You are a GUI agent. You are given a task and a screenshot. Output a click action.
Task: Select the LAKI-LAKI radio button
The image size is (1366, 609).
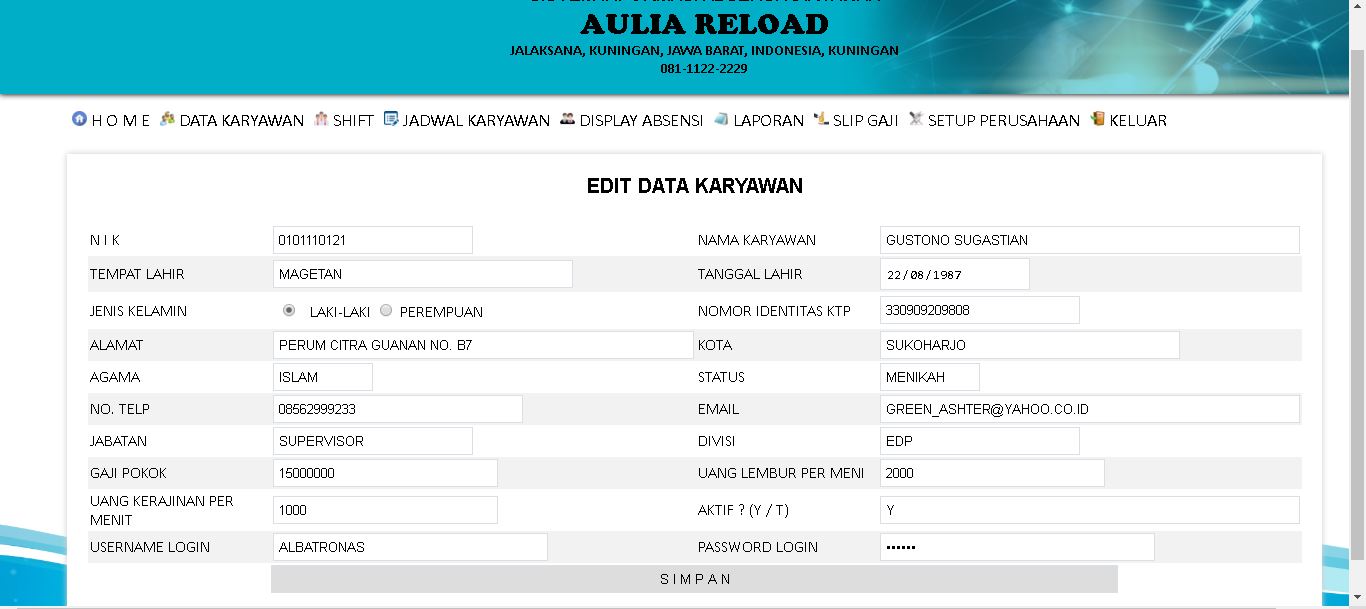pos(288,311)
